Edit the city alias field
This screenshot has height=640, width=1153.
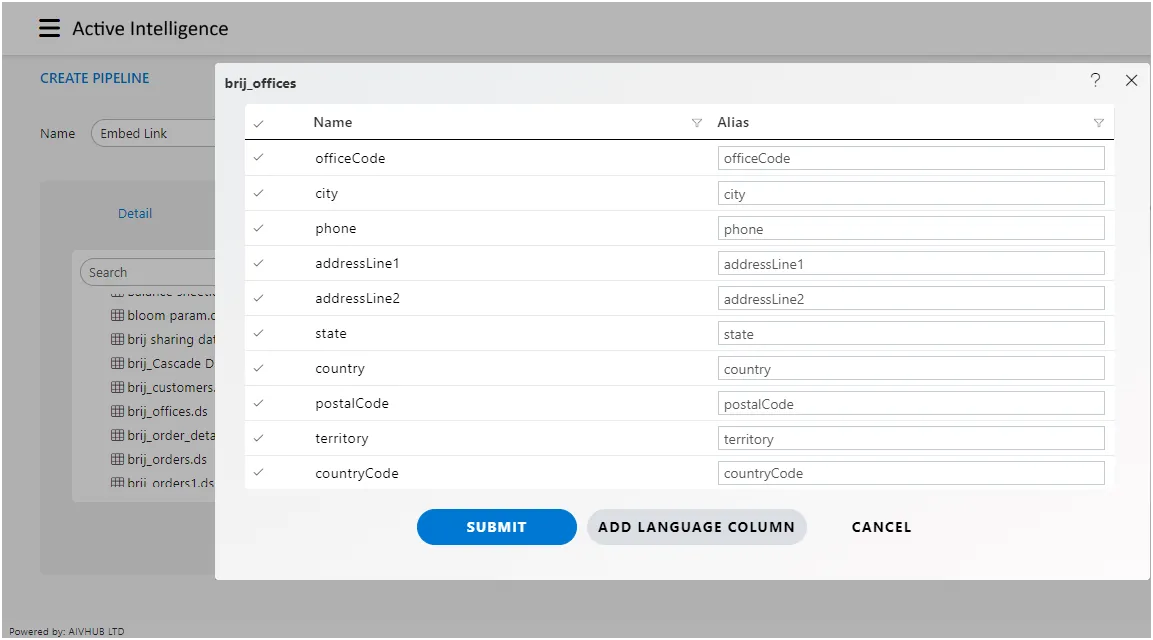(x=911, y=193)
